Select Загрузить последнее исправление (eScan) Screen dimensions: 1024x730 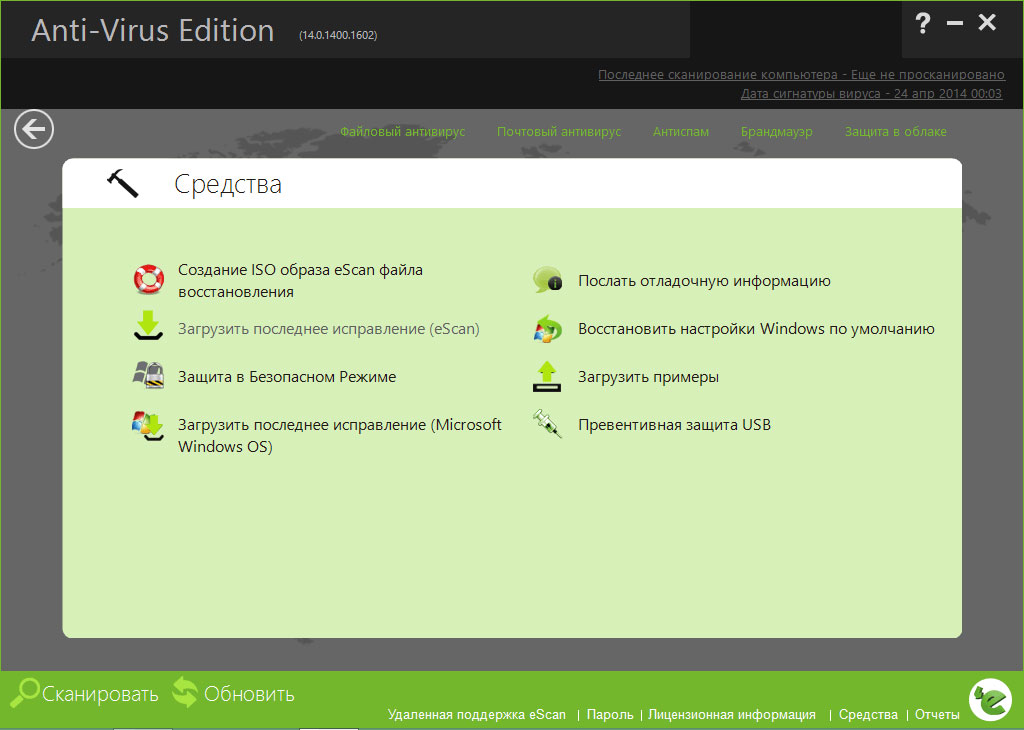coord(328,328)
